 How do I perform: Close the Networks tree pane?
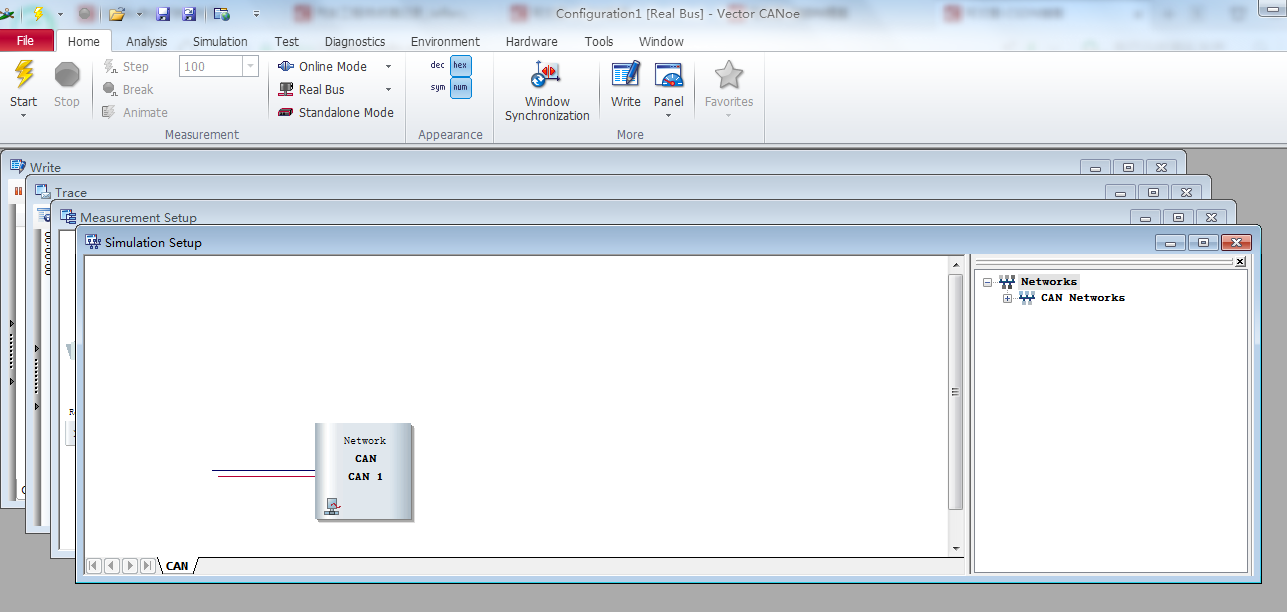1240,262
